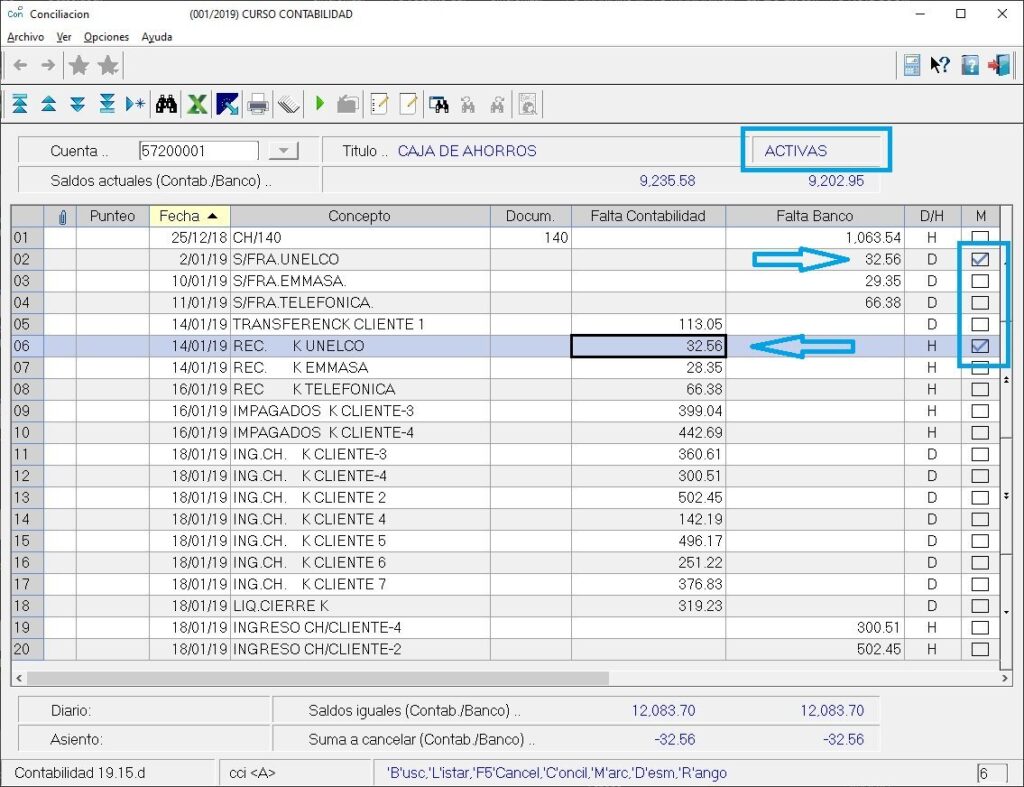This screenshot has width=1024, height=787.
Task: Open the Opciones menu
Action: [x=106, y=37]
